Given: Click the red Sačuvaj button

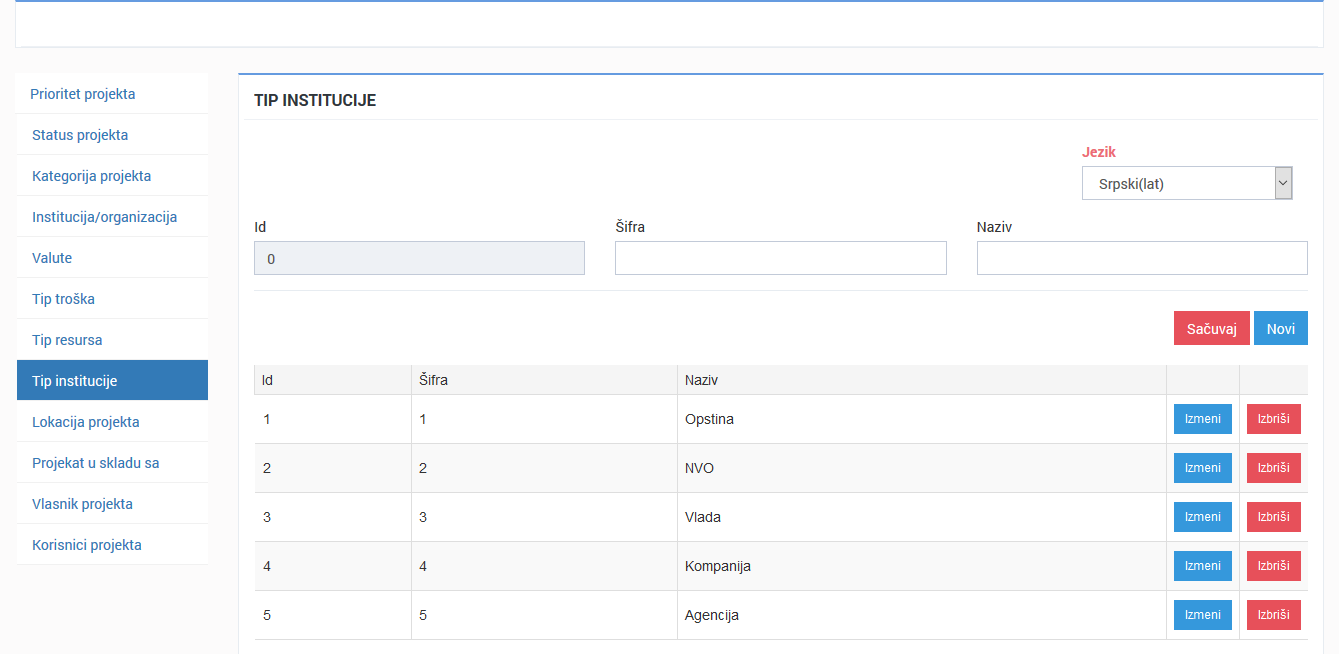Looking at the screenshot, I should pyautogui.click(x=1211, y=328).
